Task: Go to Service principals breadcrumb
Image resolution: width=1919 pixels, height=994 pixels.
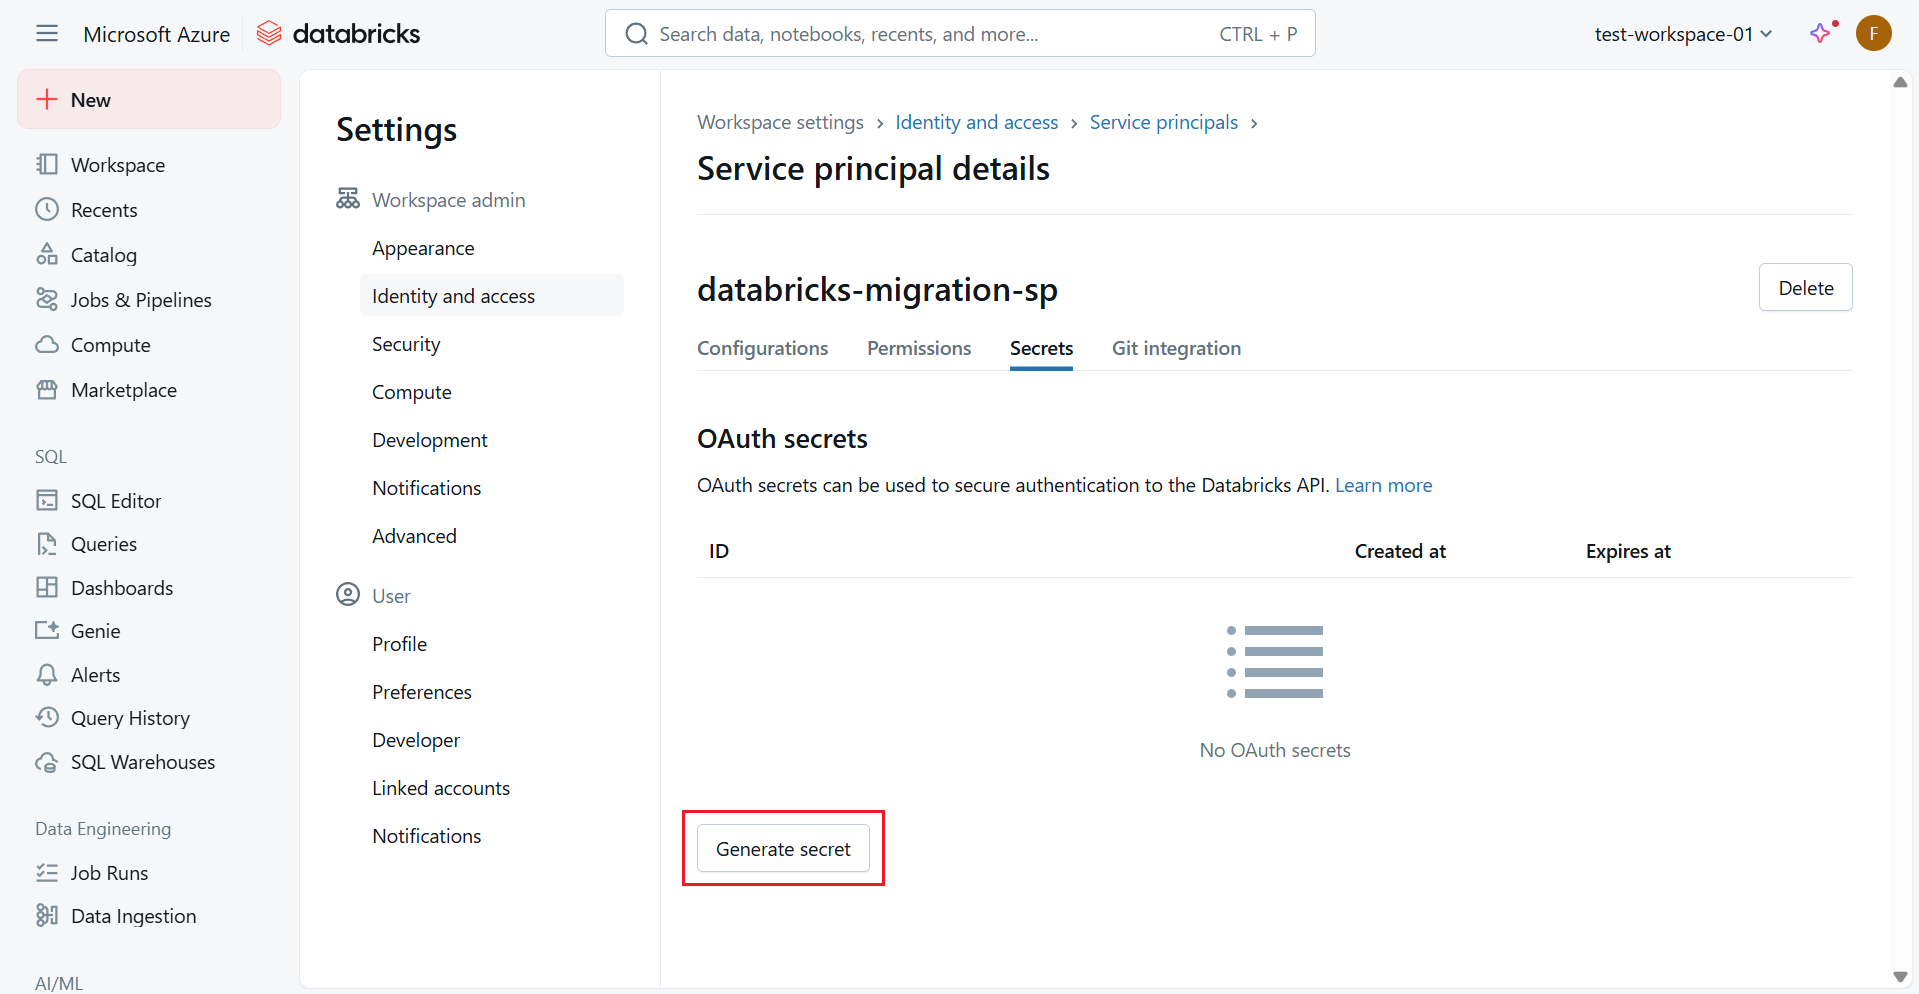Action: coord(1163,122)
